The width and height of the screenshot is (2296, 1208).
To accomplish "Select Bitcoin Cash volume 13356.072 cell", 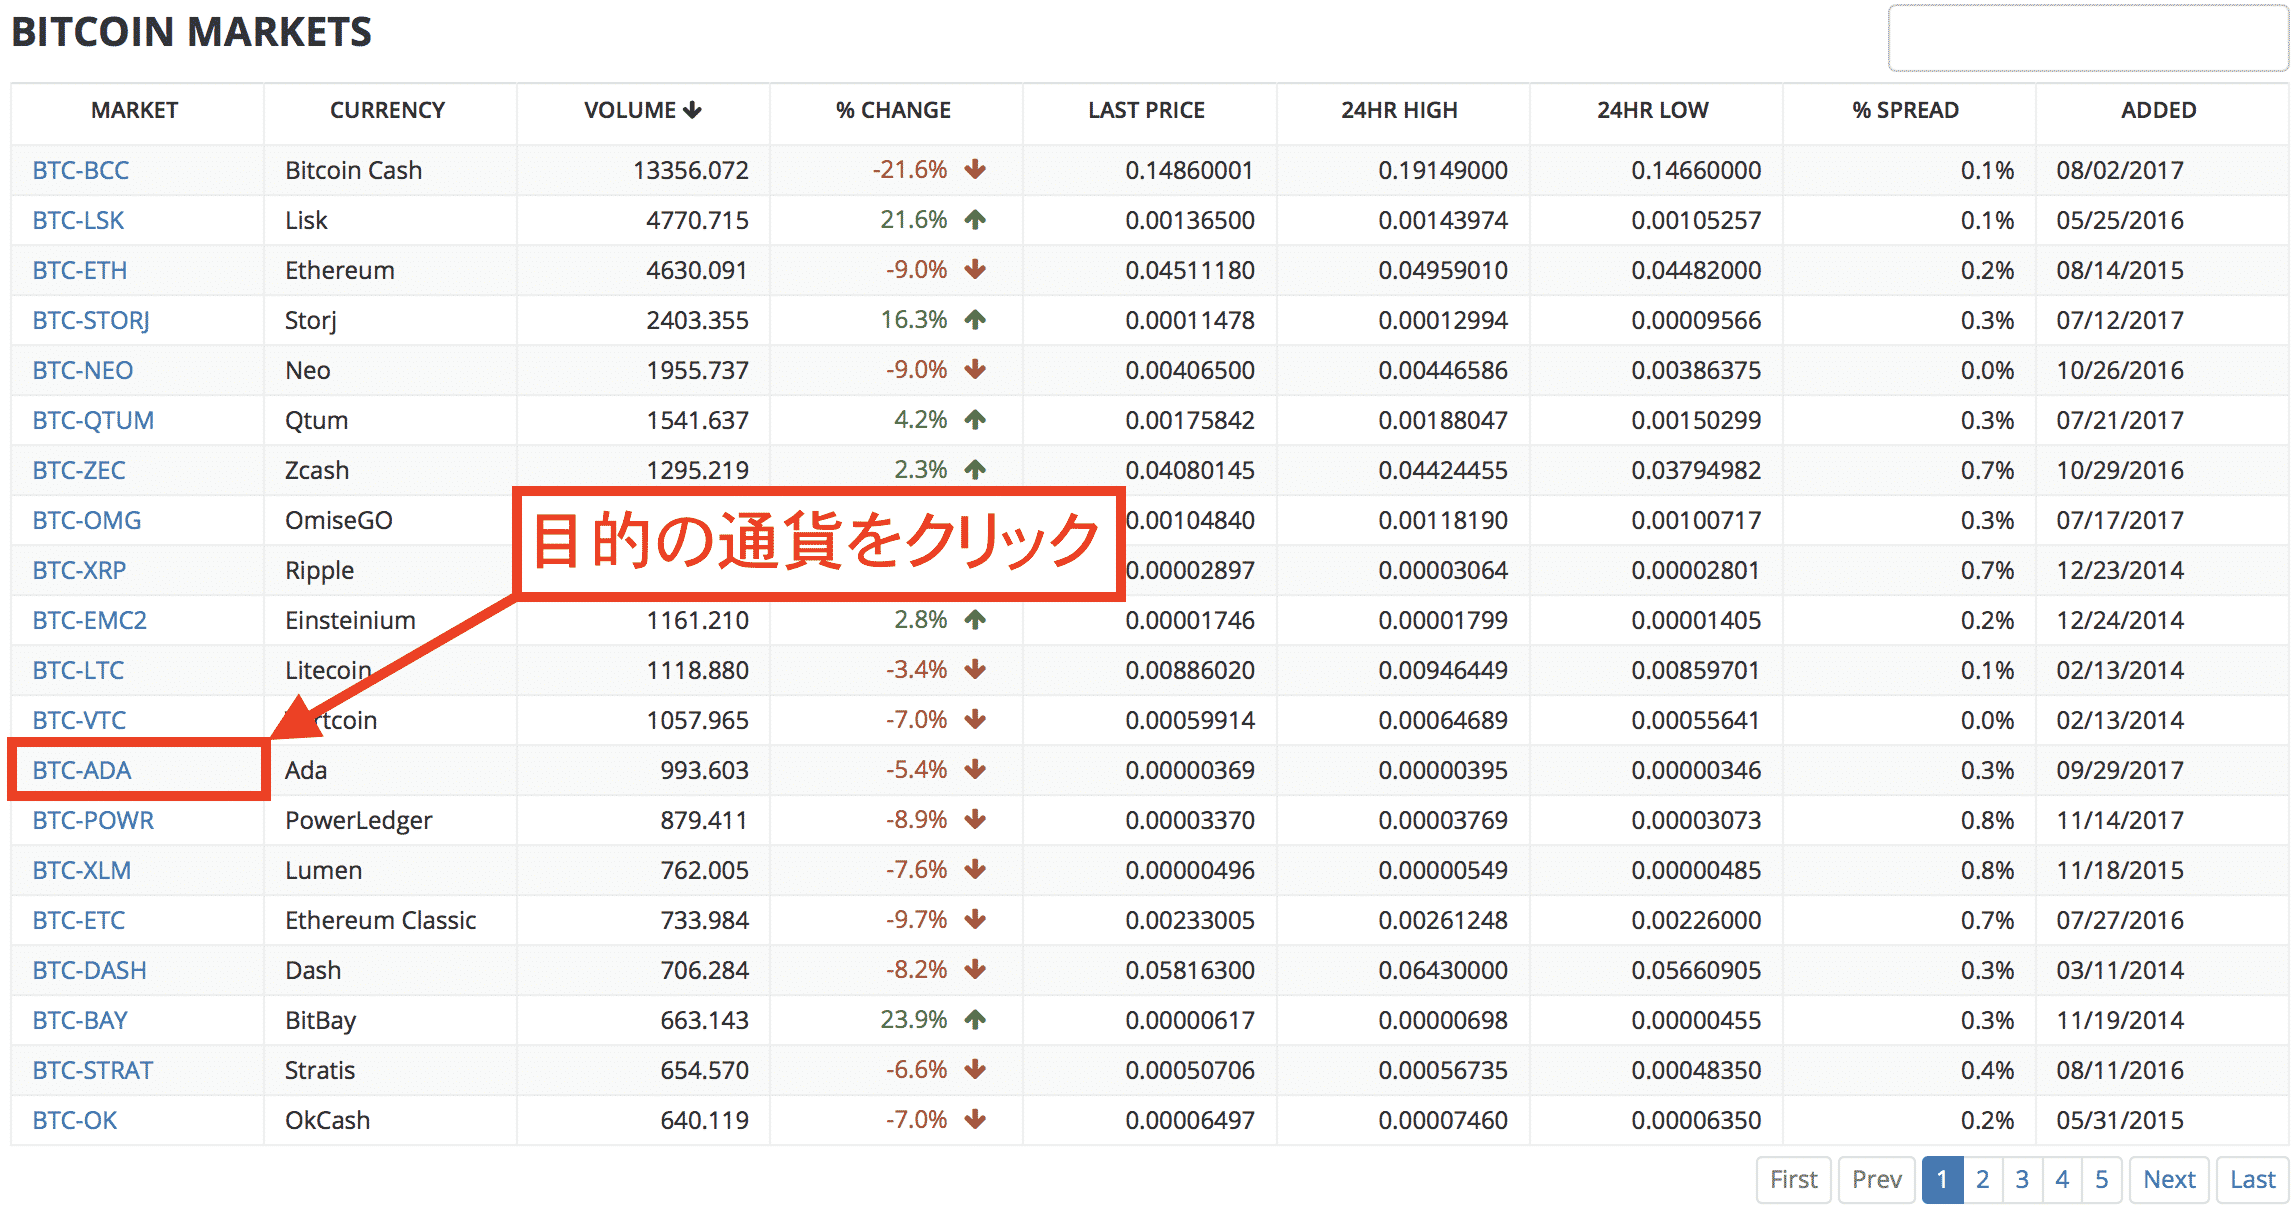I will click(x=643, y=170).
